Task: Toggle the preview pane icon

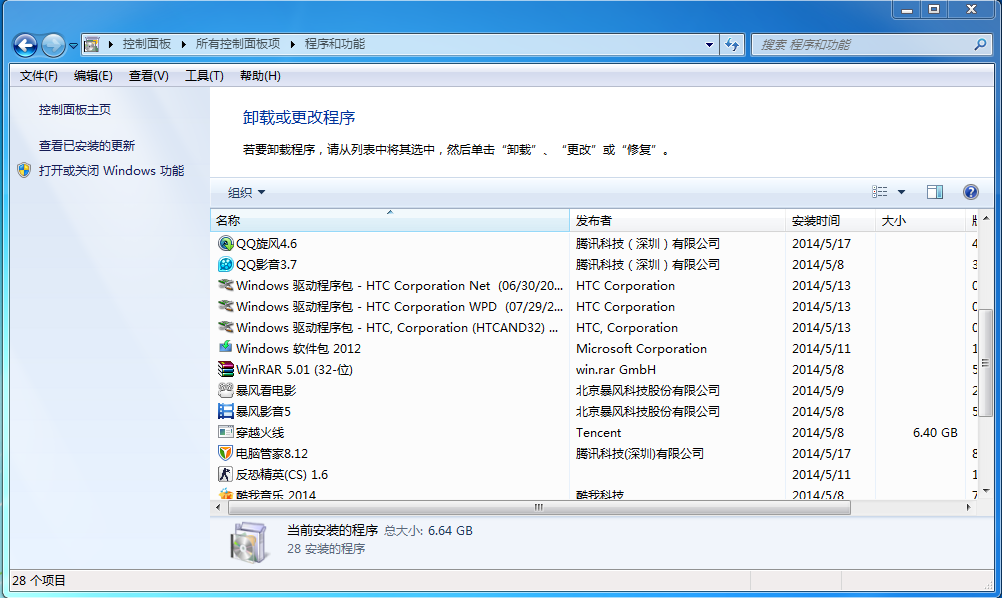Action: point(935,192)
